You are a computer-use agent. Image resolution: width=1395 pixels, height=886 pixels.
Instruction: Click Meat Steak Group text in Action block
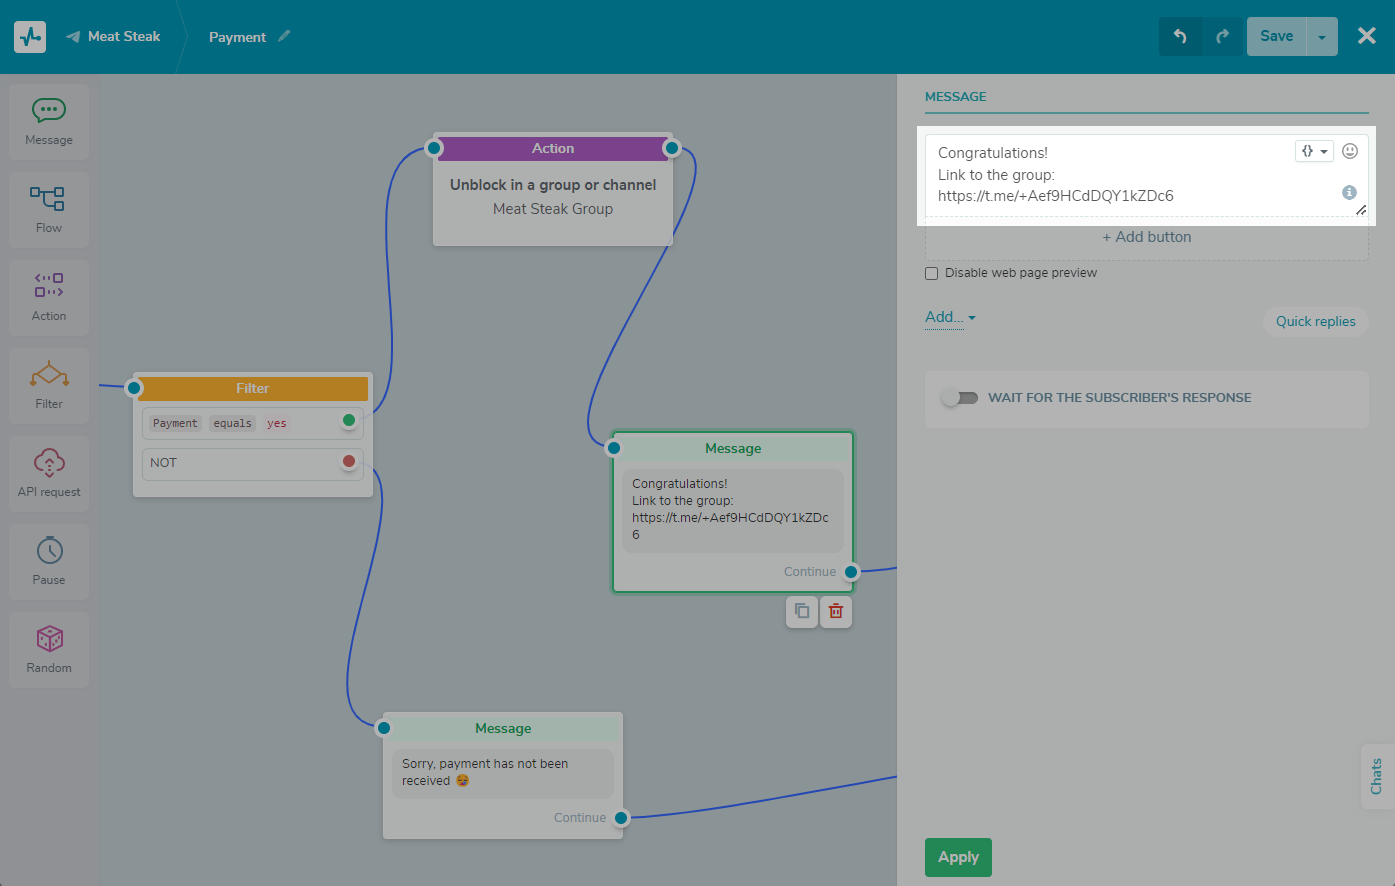pos(553,209)
